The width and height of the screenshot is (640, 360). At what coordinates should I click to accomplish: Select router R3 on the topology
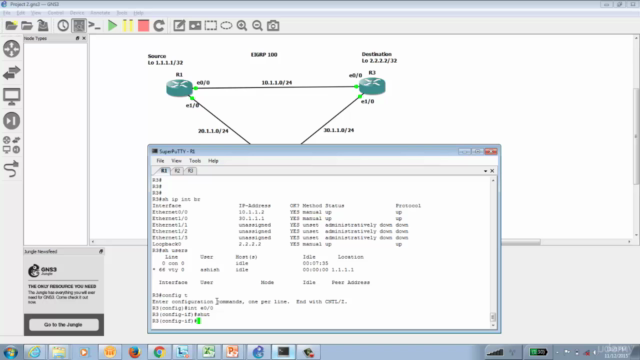[372, 86]
